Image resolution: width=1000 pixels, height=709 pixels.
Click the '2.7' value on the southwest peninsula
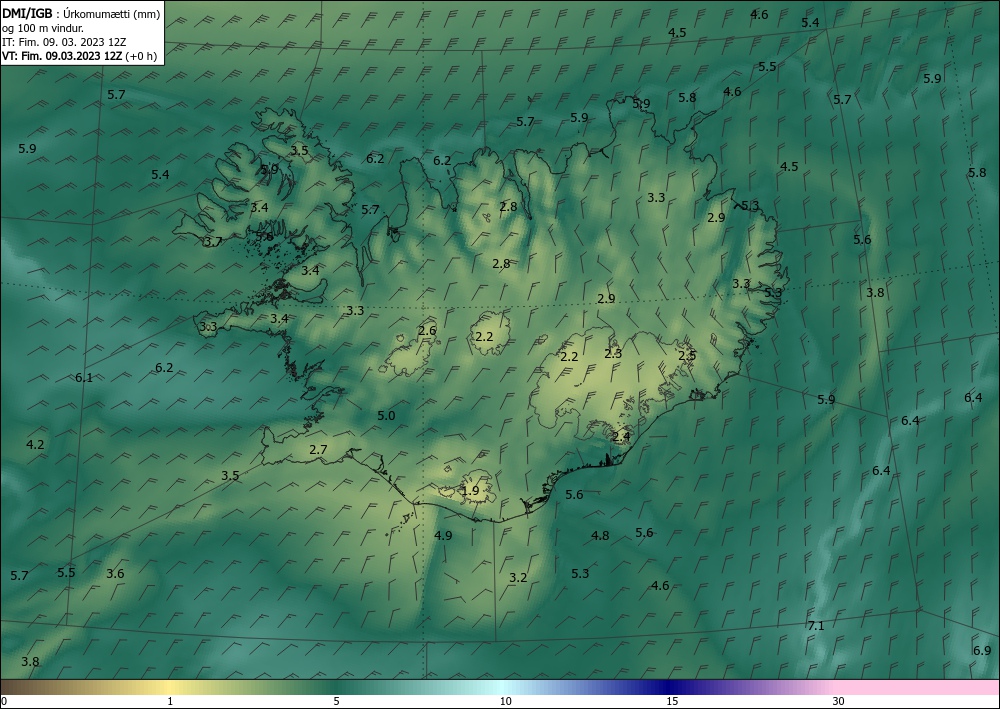point(318,450)
